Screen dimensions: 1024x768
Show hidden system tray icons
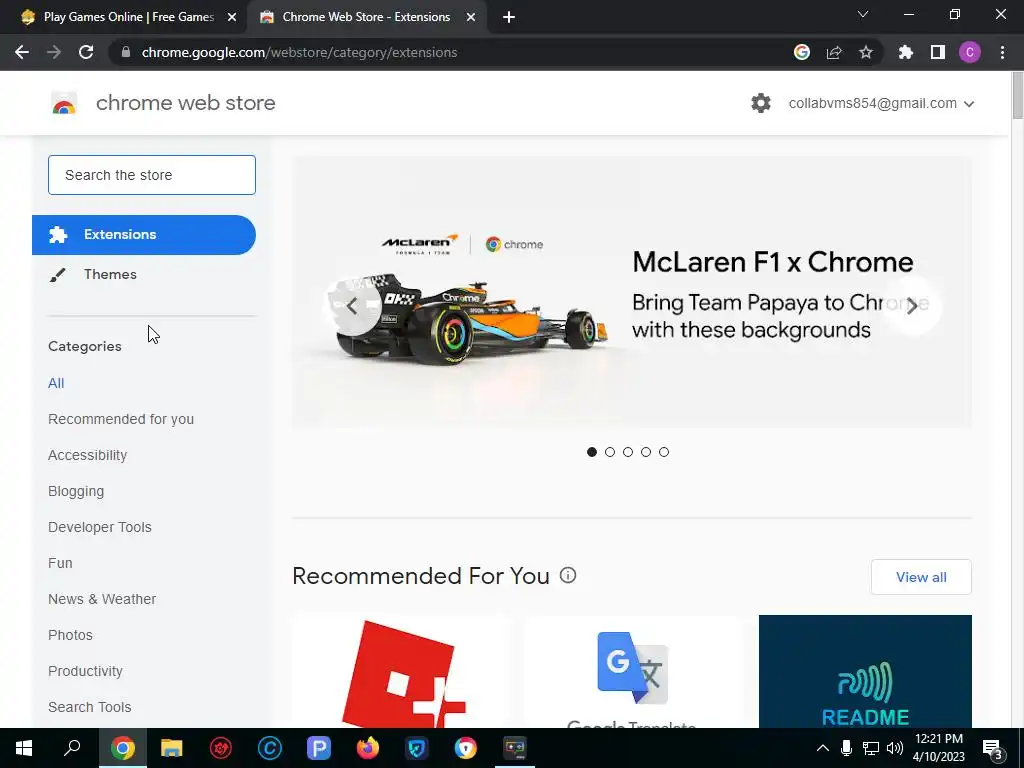click(823, 748)
